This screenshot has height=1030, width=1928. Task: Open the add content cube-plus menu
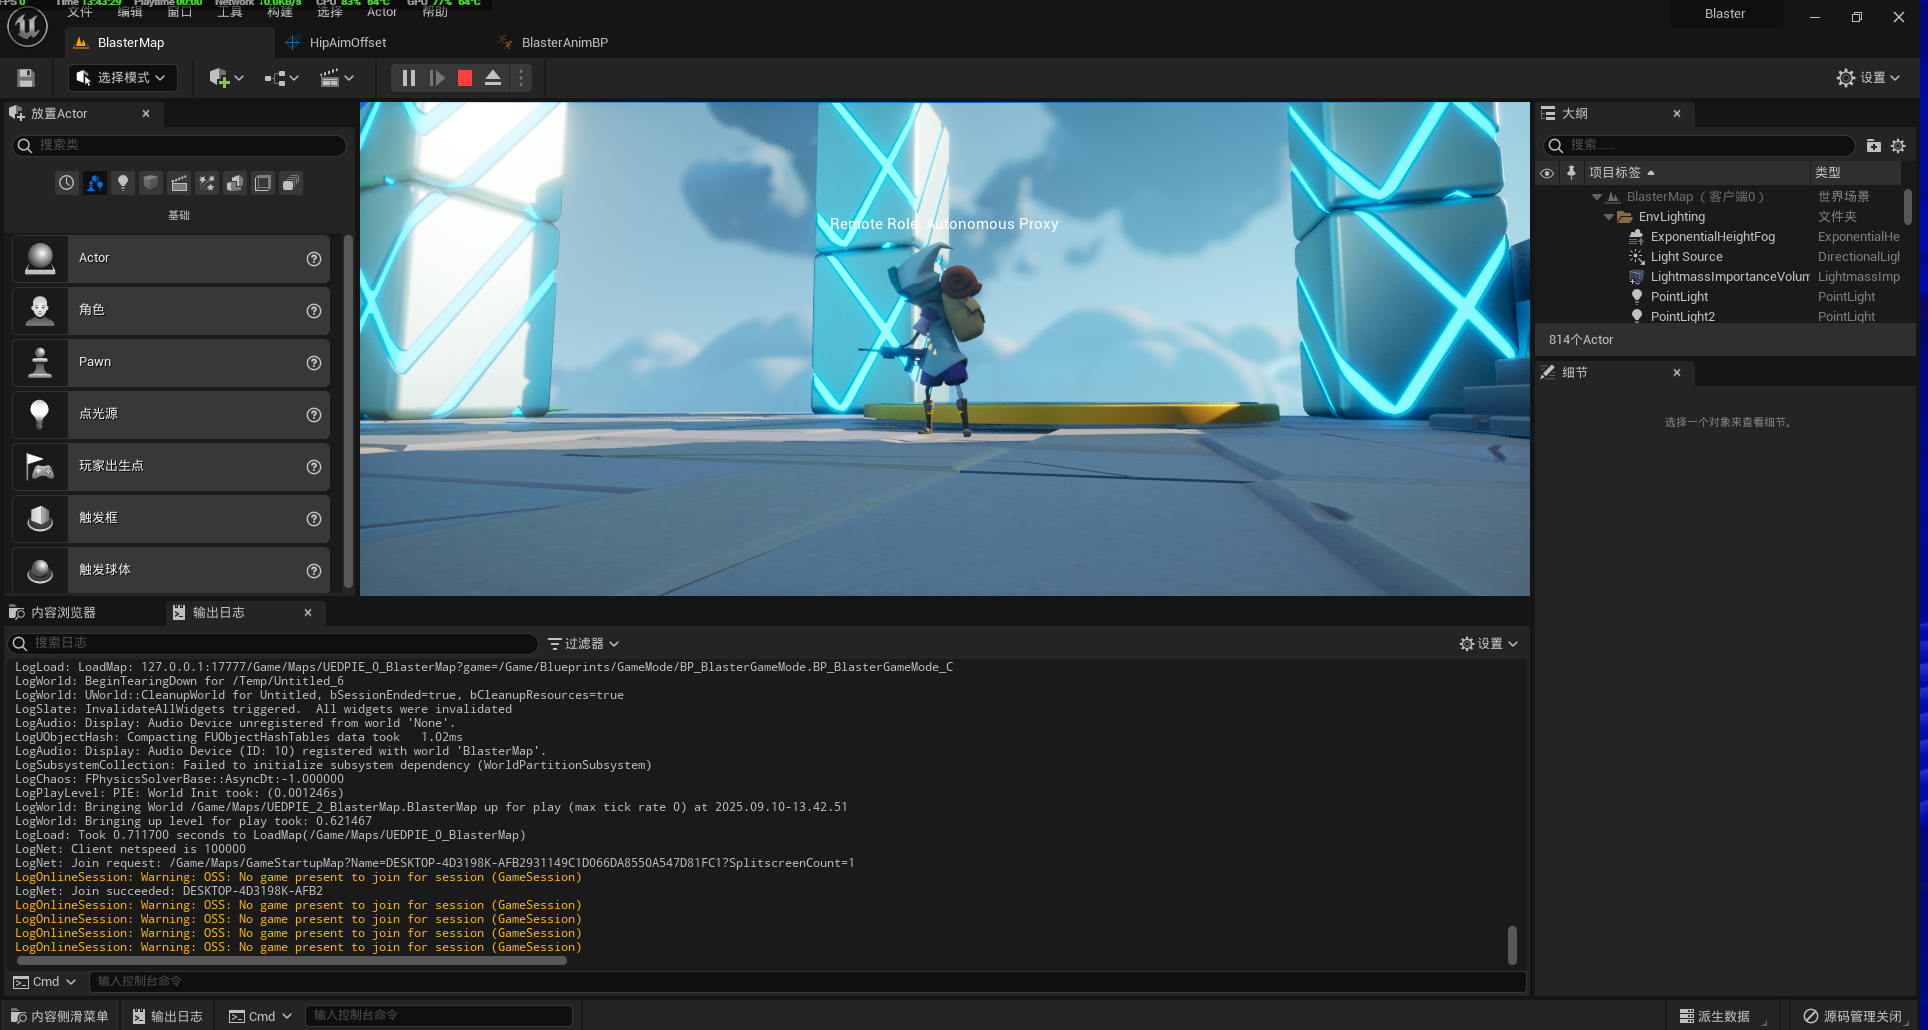226,78
